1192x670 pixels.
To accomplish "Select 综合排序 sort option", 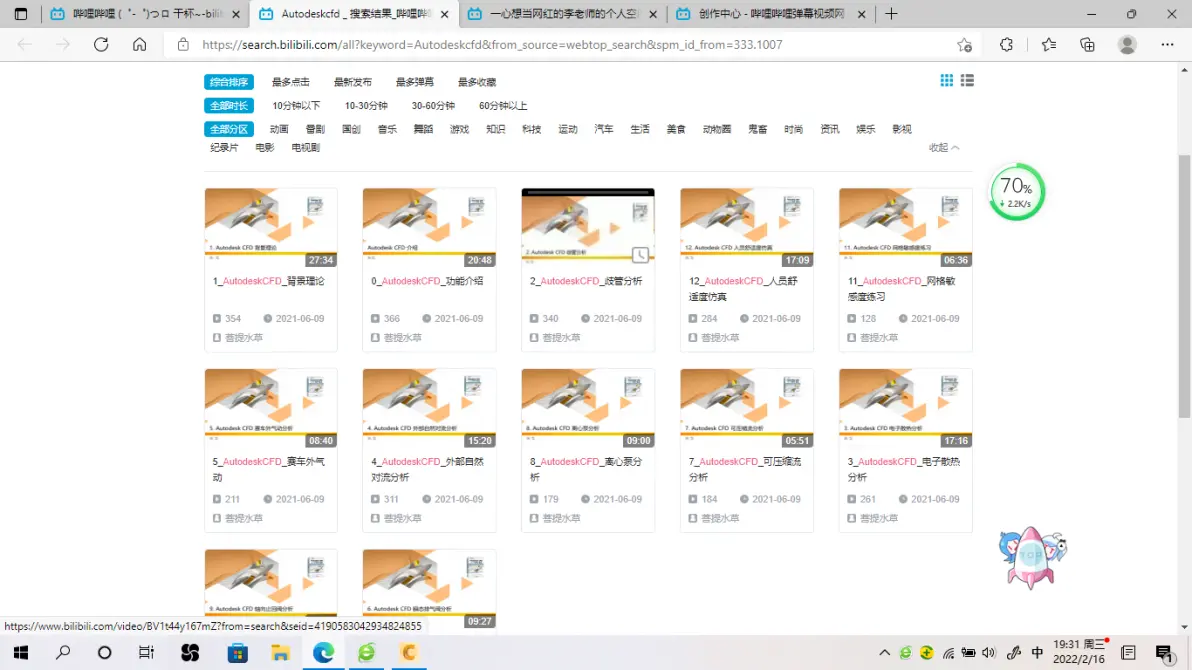I will 229,82.
